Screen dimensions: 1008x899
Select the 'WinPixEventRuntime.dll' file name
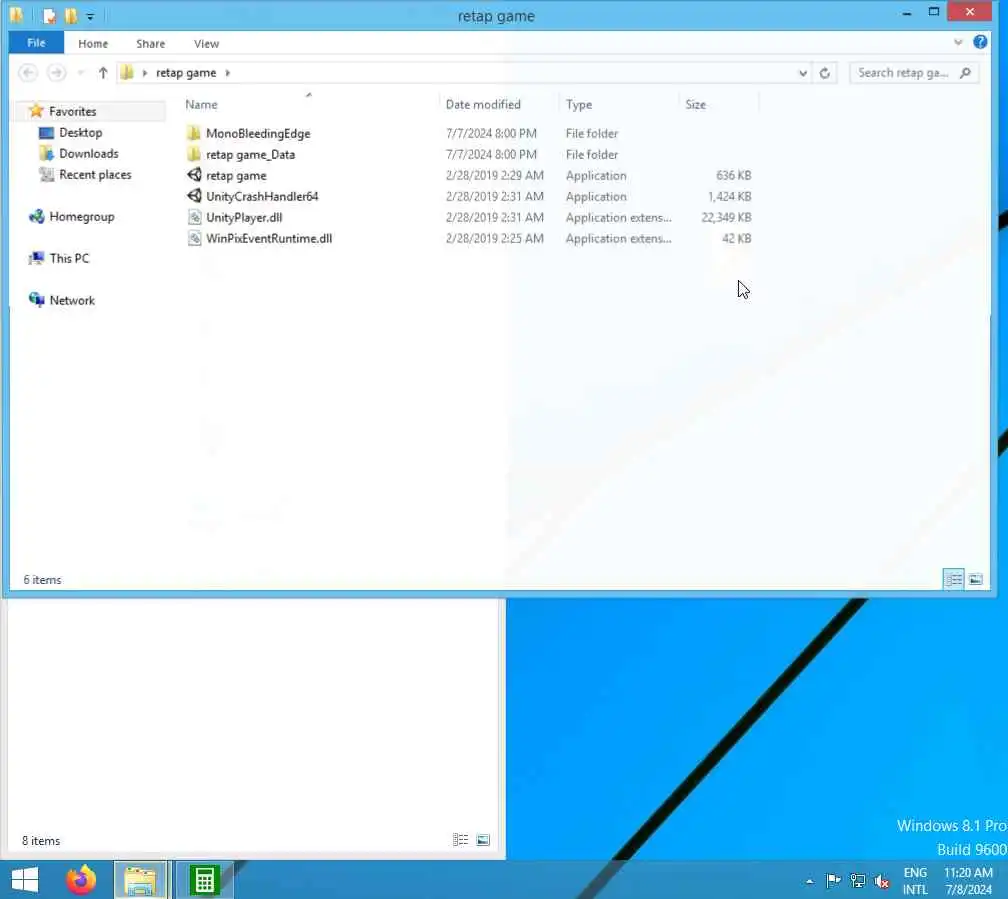click(x=269, y=238)
